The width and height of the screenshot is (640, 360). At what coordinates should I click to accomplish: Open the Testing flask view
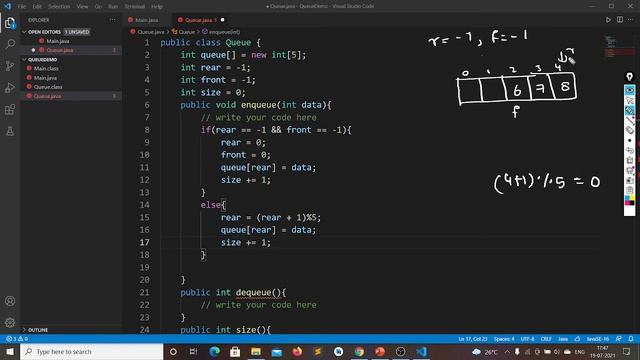10,131
